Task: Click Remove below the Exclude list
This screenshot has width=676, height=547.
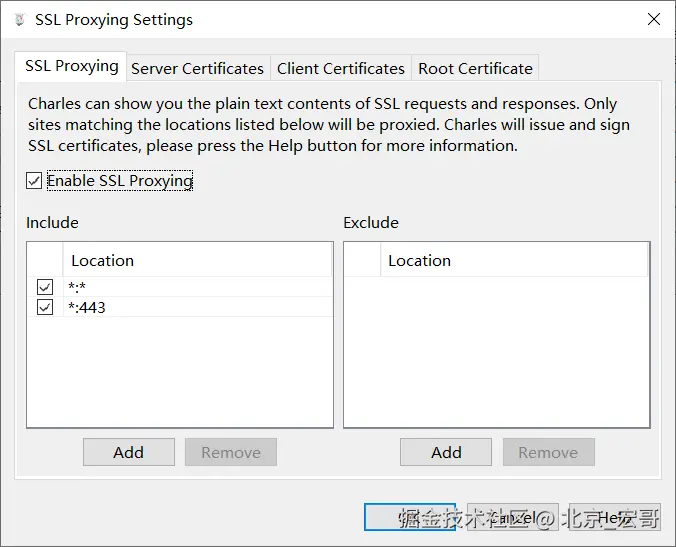Action: 548,452
